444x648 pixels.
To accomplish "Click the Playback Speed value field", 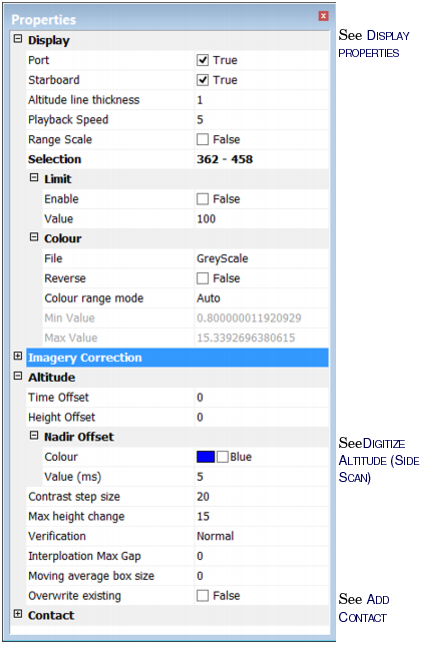I will (x=261, y=120).
